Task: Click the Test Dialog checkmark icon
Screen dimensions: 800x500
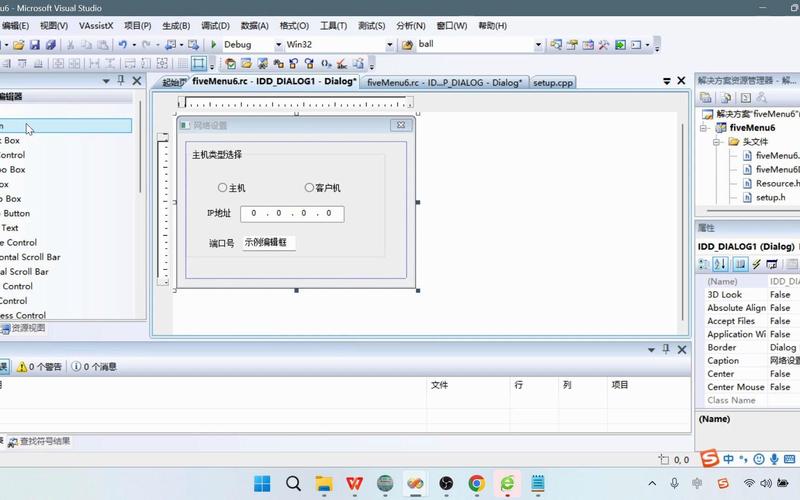Action: pos(231,64)
